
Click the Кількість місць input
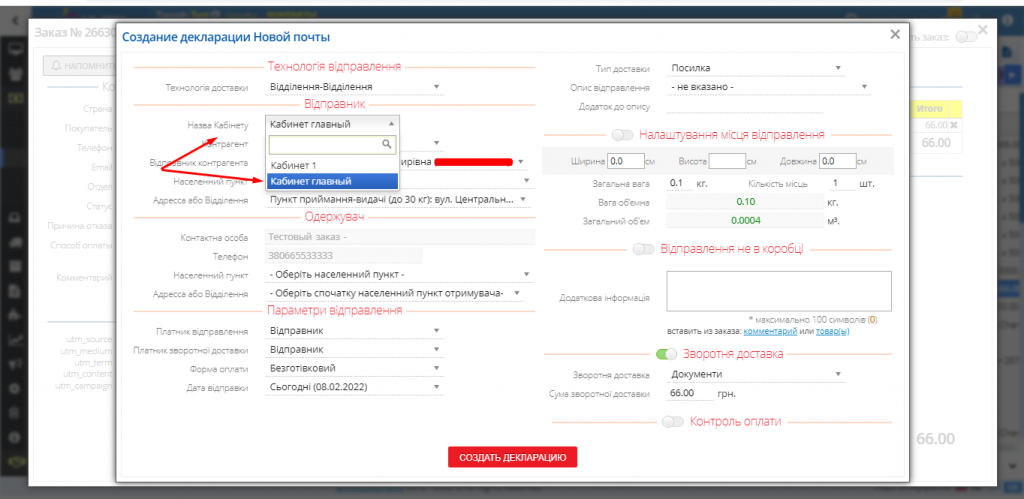pyautogui.click(x=840, y=184)
